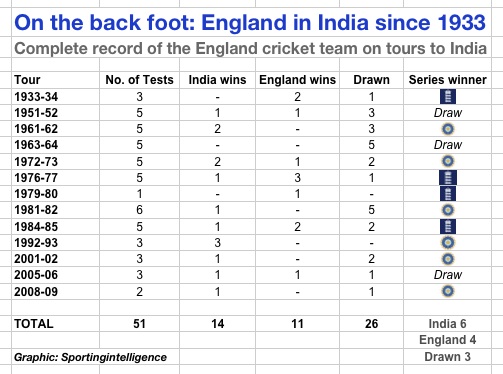Click the India crest for the 1981-82 tour
Image resolution: width=503 pixels, height=374 pixels.
[448, 210]
